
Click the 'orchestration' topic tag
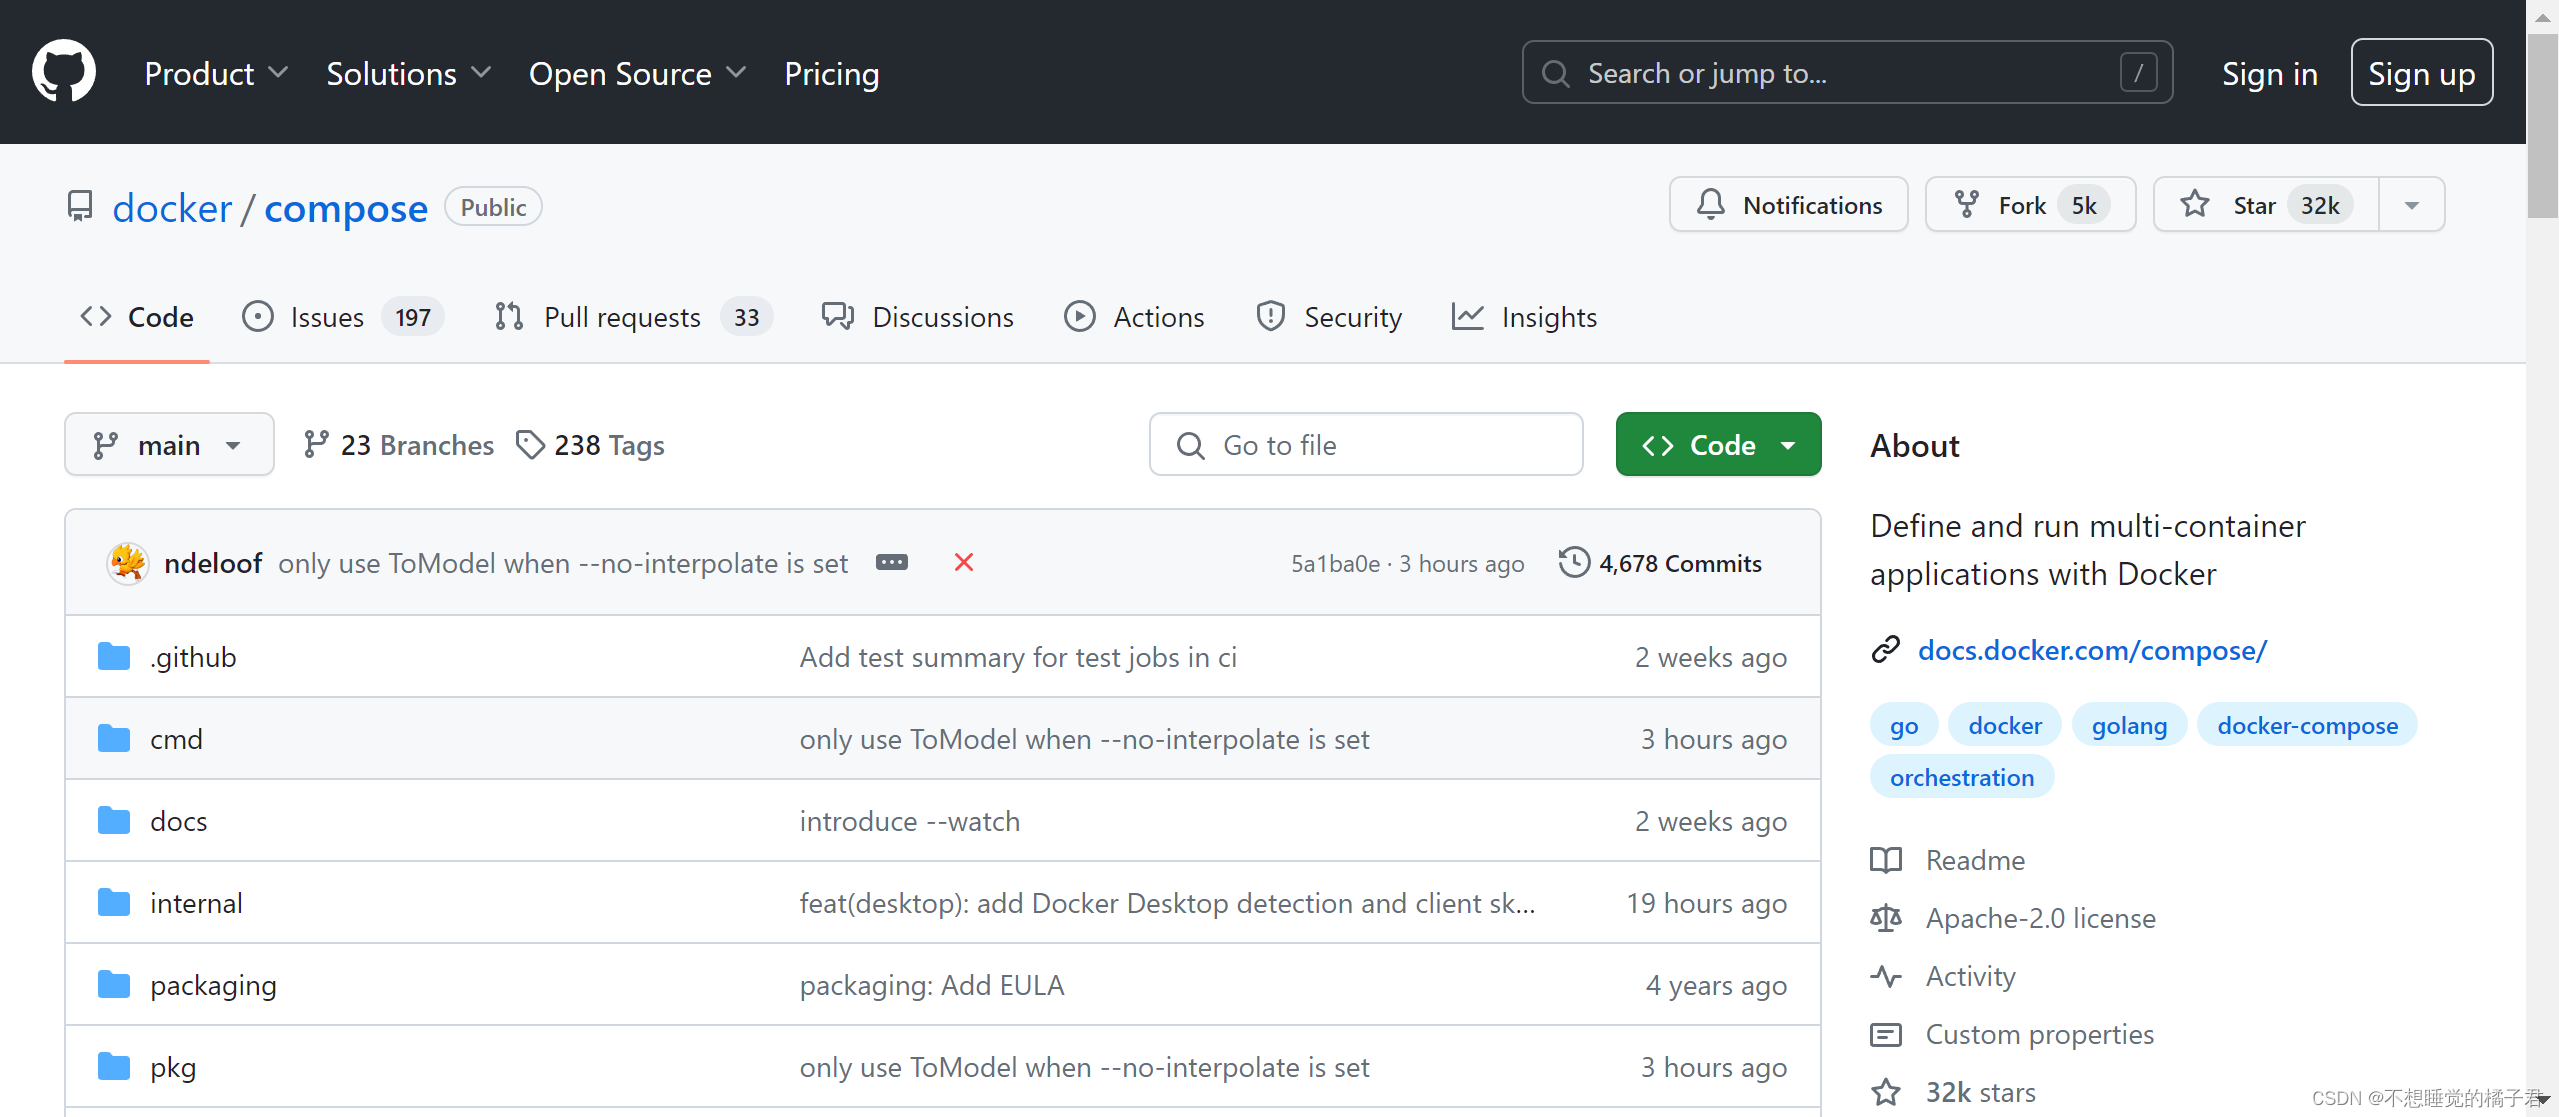[x=1961, y=777]
